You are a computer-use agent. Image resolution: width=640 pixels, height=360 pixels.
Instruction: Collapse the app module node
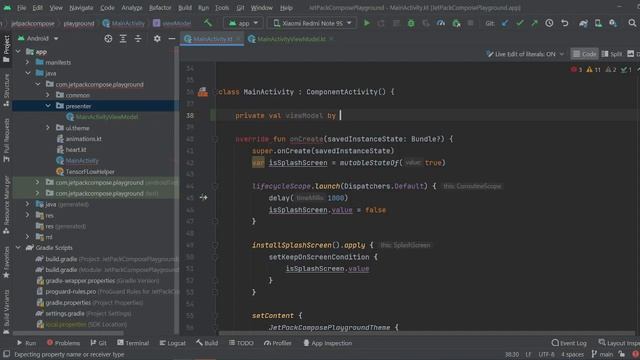[x=18, y=51]
